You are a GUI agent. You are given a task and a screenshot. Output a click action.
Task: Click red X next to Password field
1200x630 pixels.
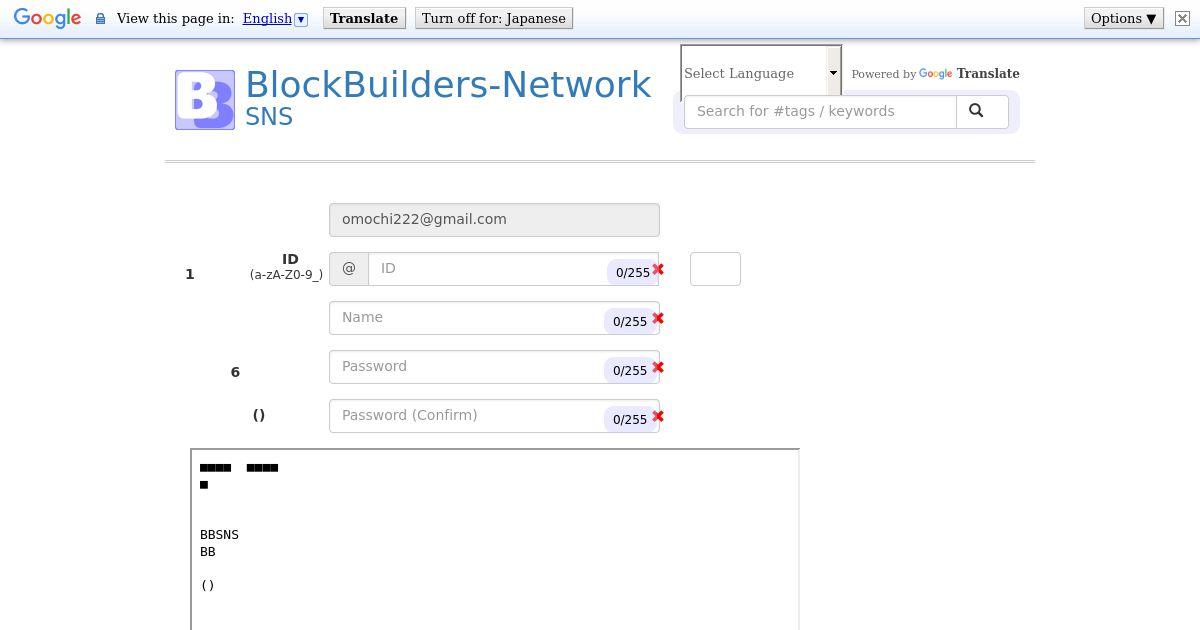tap(658, 368)
